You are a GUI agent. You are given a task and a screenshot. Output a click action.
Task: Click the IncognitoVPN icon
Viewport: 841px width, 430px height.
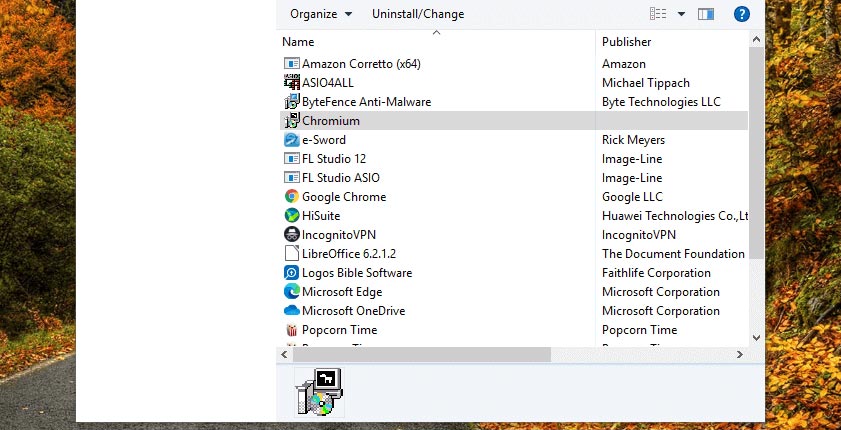(x=291, y=235)
